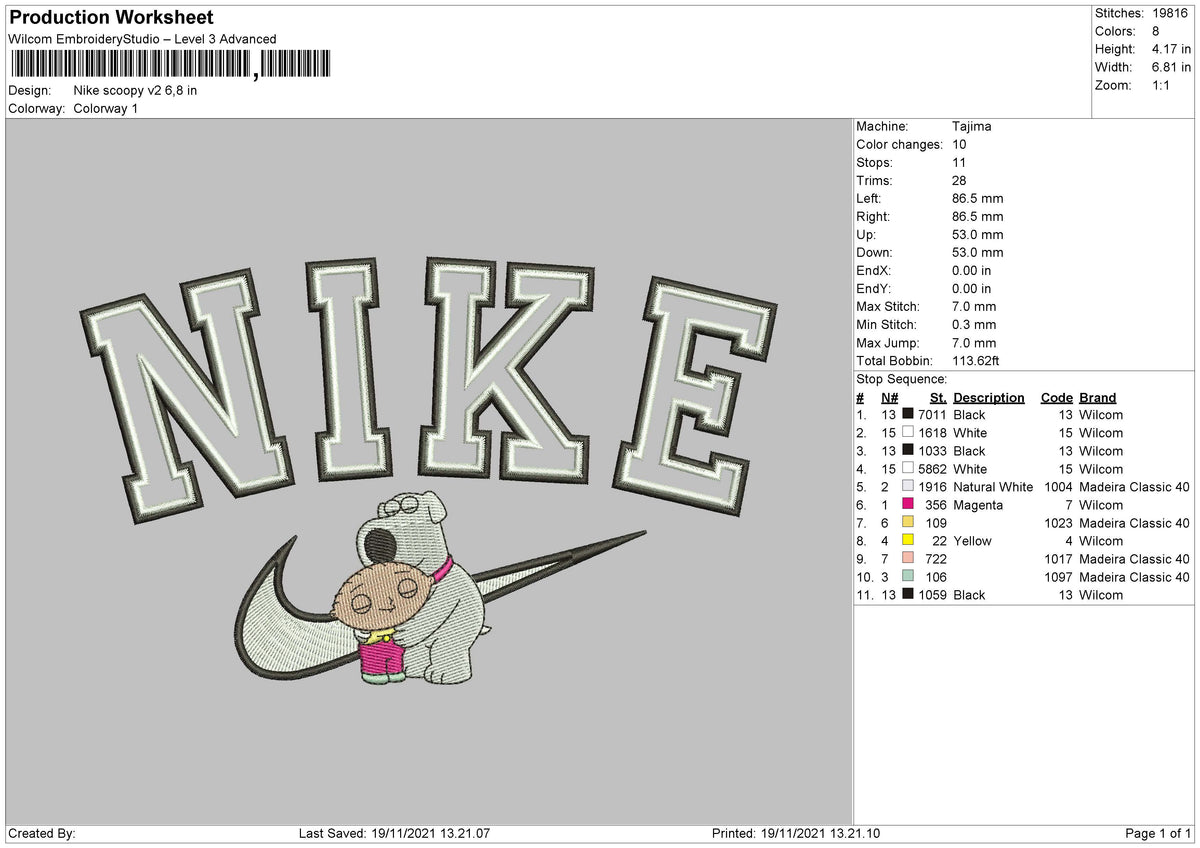Click the pink swatch in stop row 9

click(x=908, y=559)
